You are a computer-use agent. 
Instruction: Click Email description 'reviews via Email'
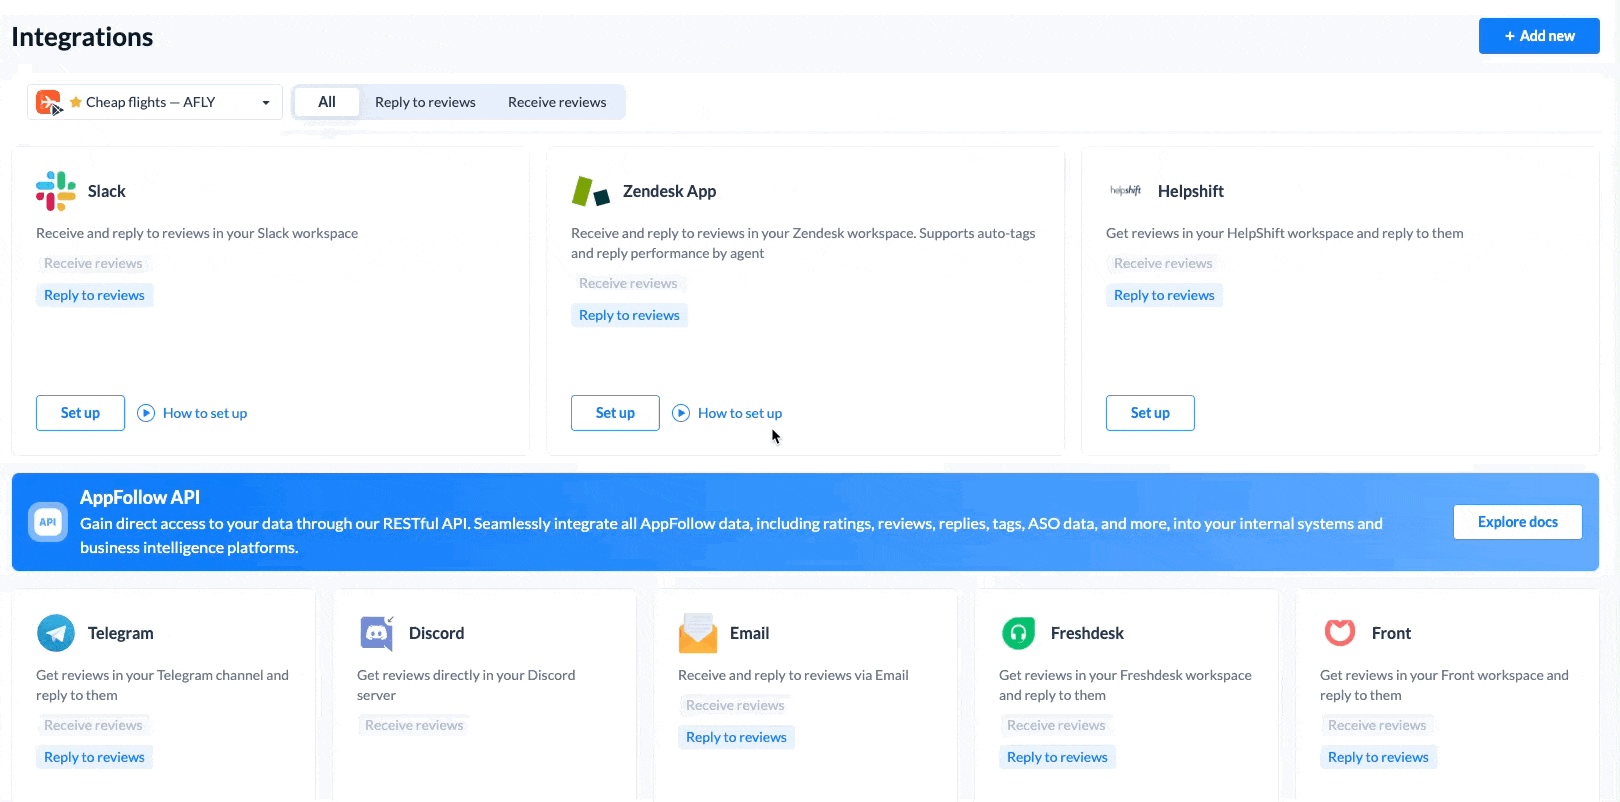(x=793, y=675)
